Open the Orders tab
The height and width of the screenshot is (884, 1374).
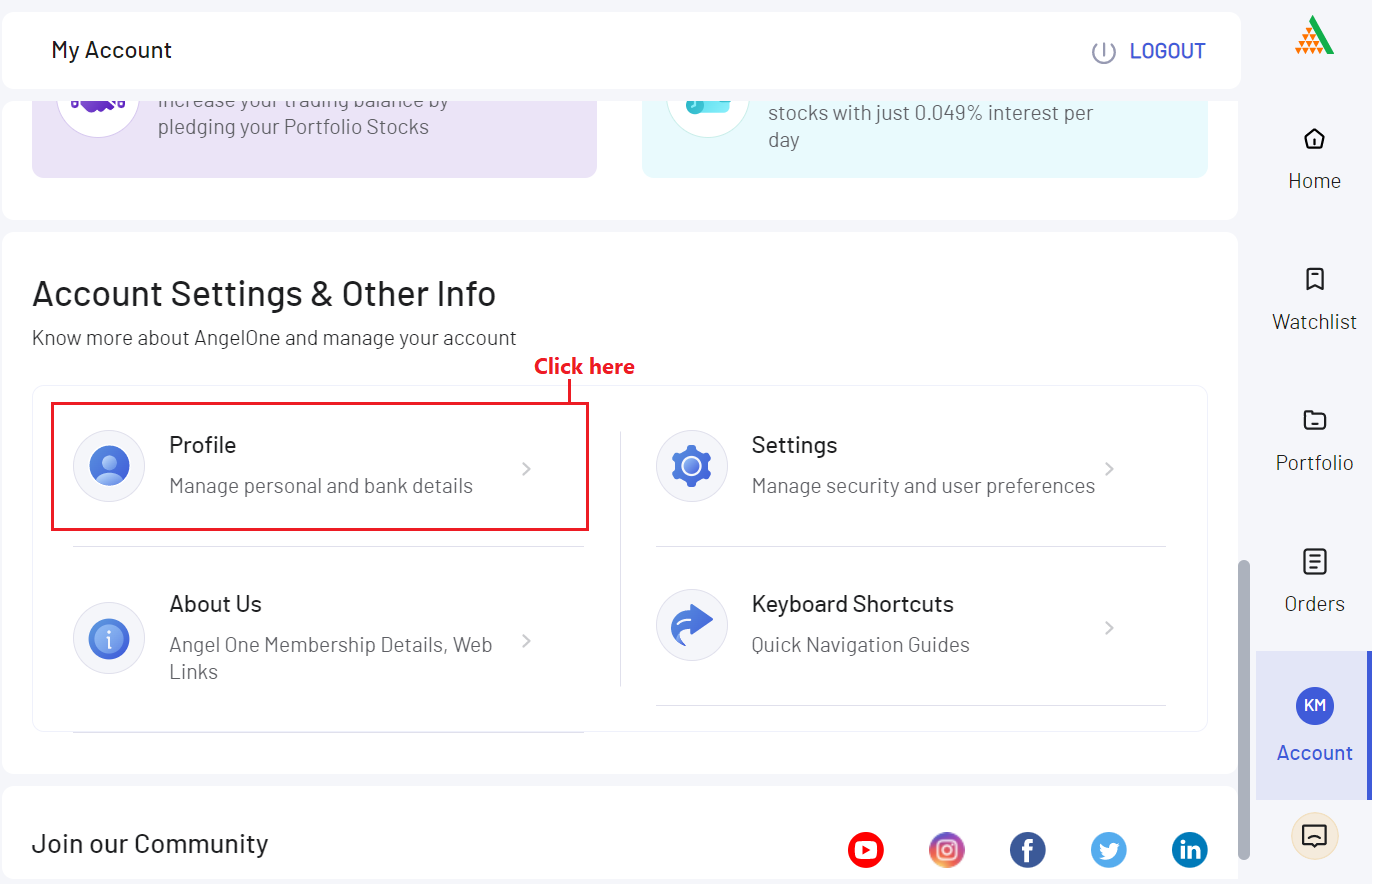tap(1314, 580)
